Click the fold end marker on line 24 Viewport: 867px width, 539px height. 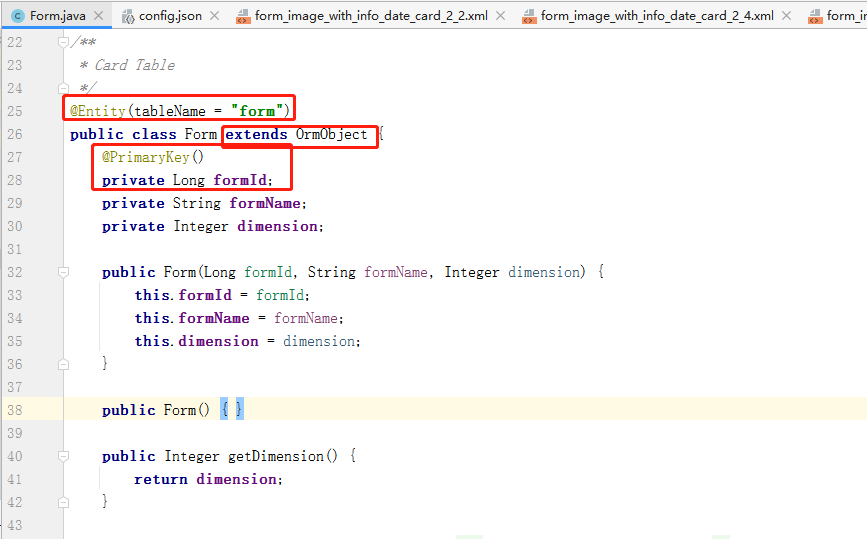tap(64, 88)
